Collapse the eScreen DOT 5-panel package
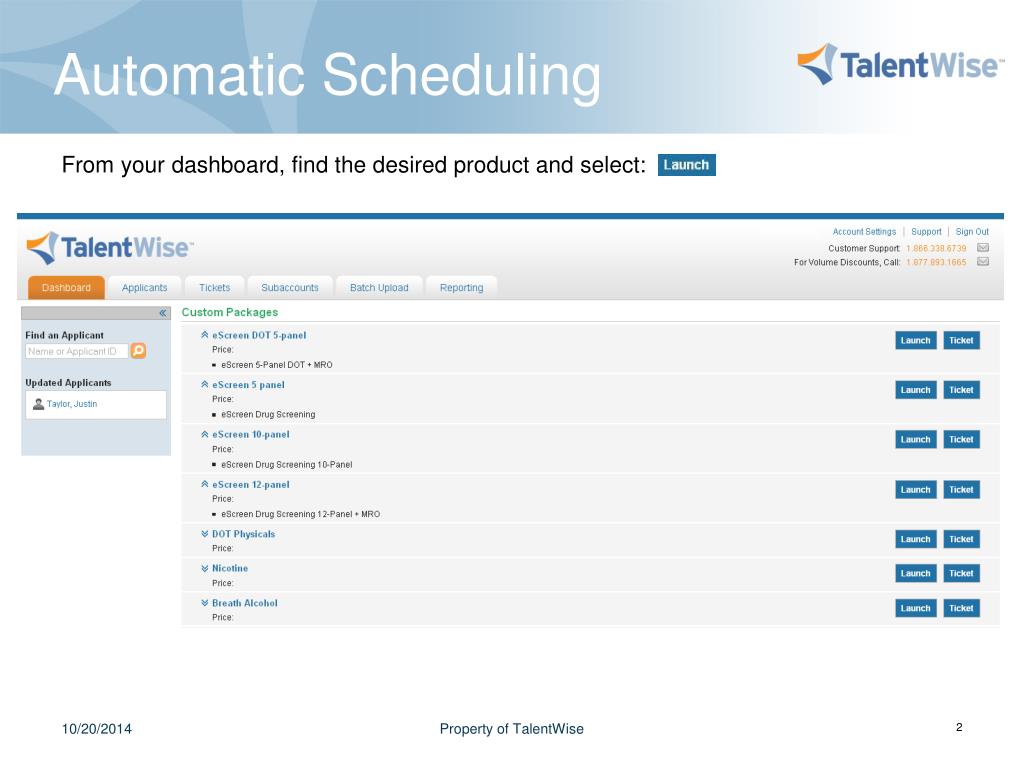Image resolution: width=1024 pixels, height=768 pixels. [x=204, y=334]
